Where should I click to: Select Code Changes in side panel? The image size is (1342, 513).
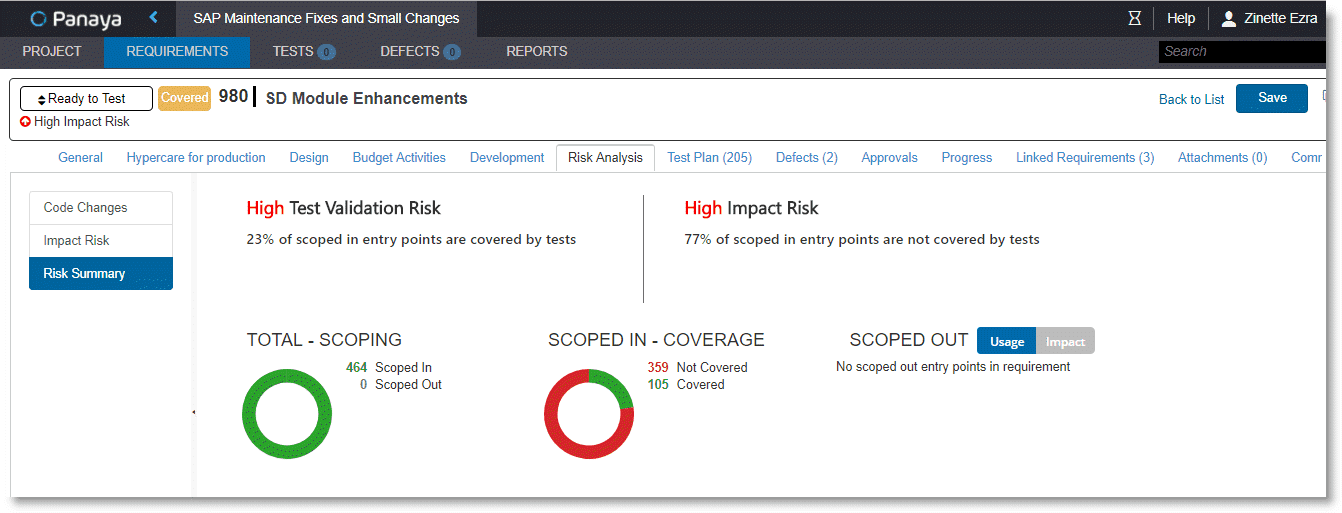click(x=101, y=208)
